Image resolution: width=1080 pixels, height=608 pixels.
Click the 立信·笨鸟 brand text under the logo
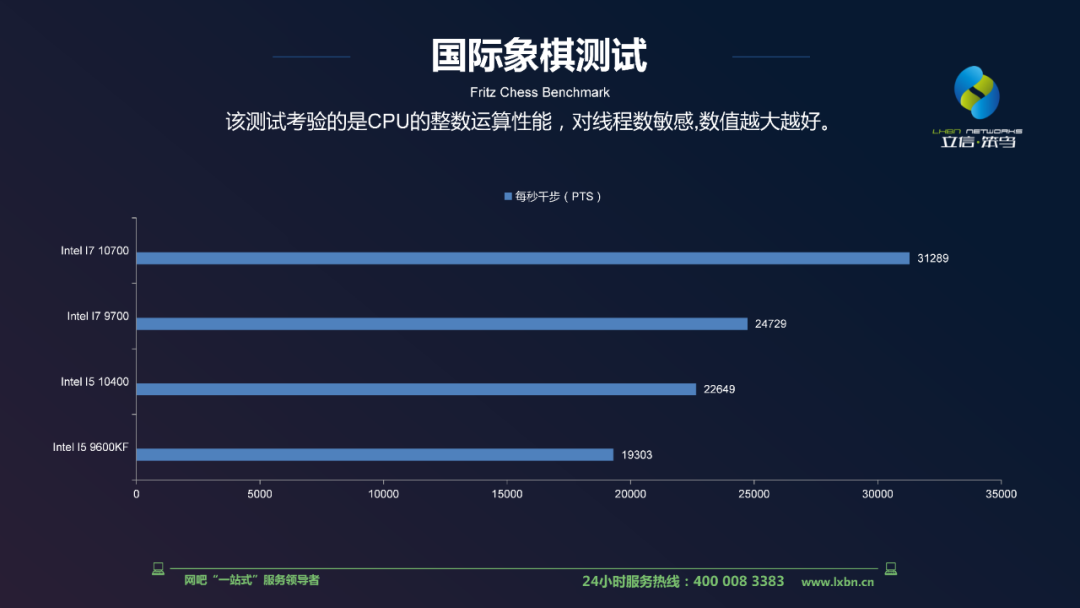coord(978,141)
